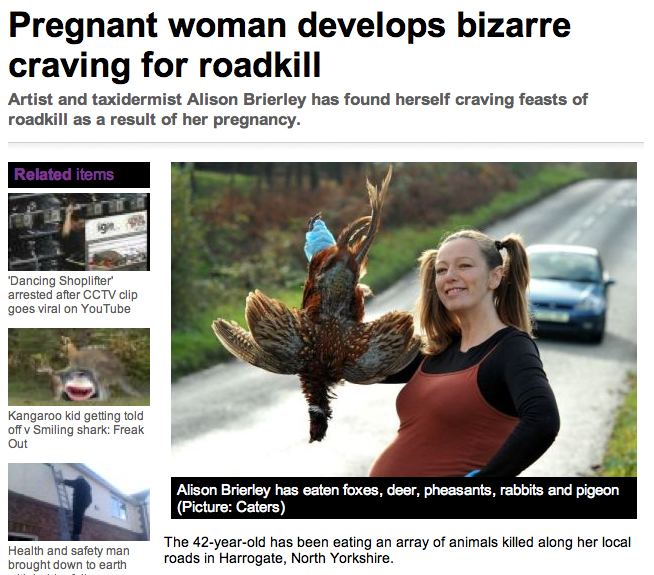Click the pheasant held up in photo
The height and width of the screenshot is (575, 654).
click(x=319, y=309)
